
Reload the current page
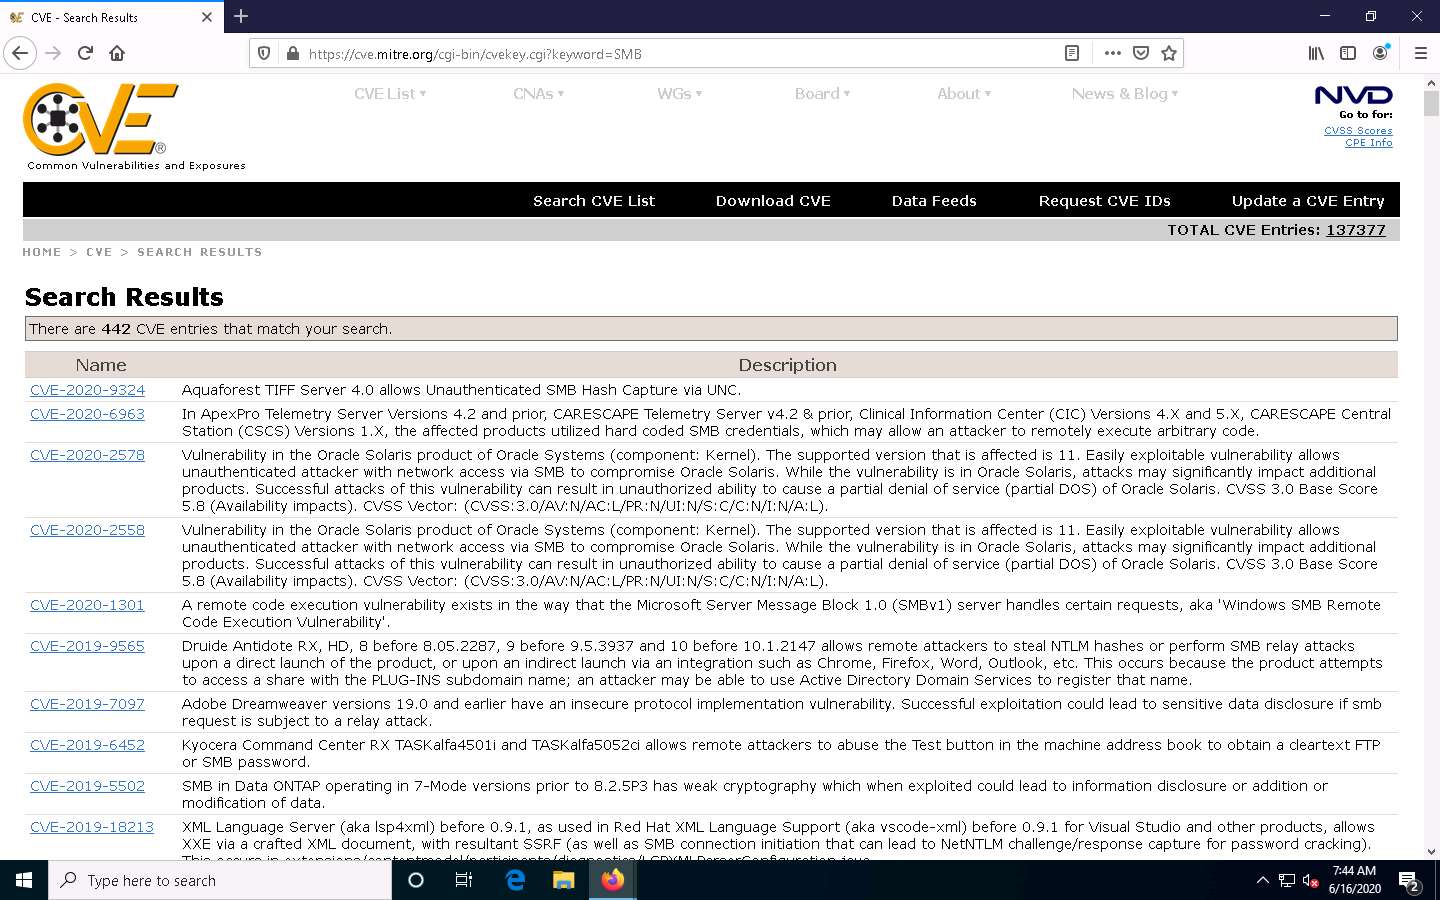[86, 53]
